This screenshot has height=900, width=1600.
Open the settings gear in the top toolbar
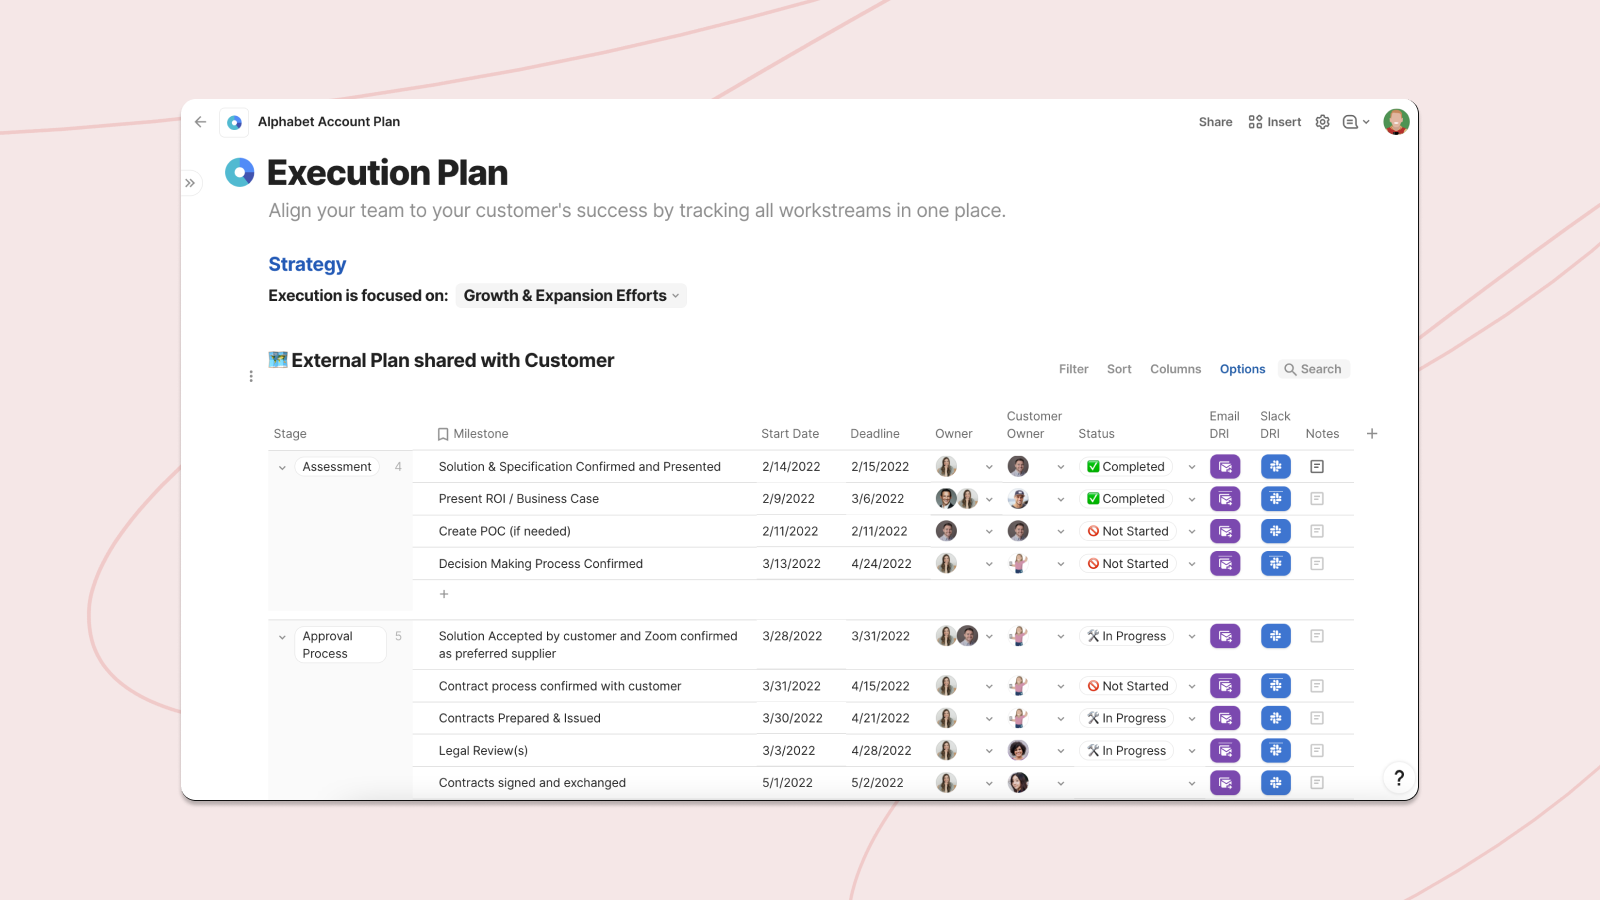click(x=1322, y=121)
